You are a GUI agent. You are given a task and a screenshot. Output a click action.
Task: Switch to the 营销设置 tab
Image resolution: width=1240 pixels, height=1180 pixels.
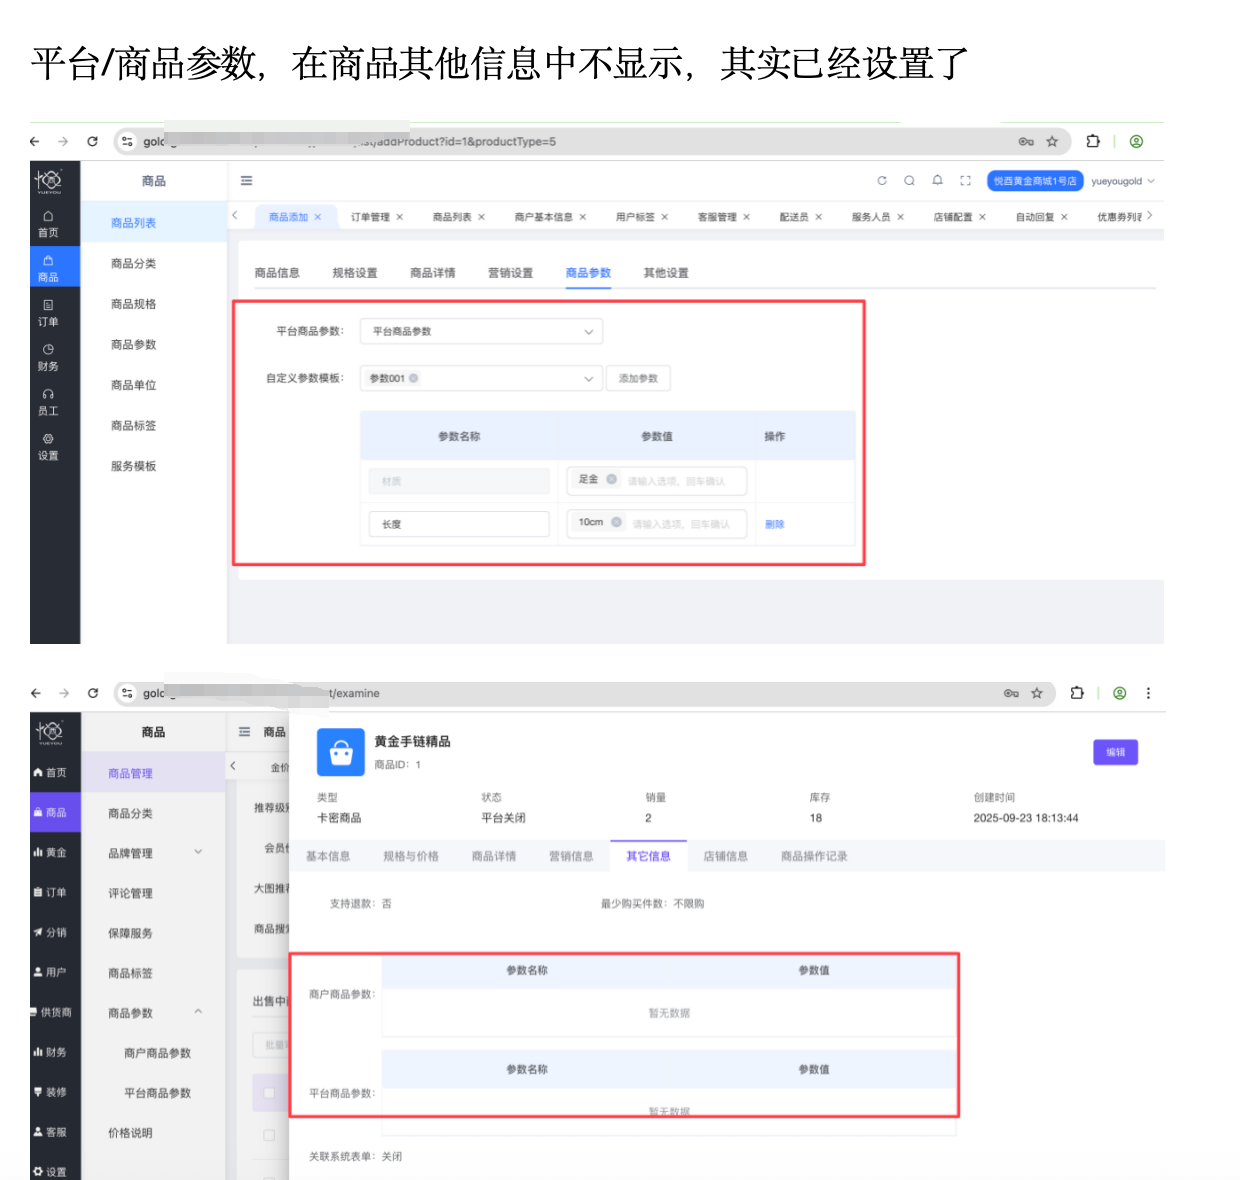510,273
